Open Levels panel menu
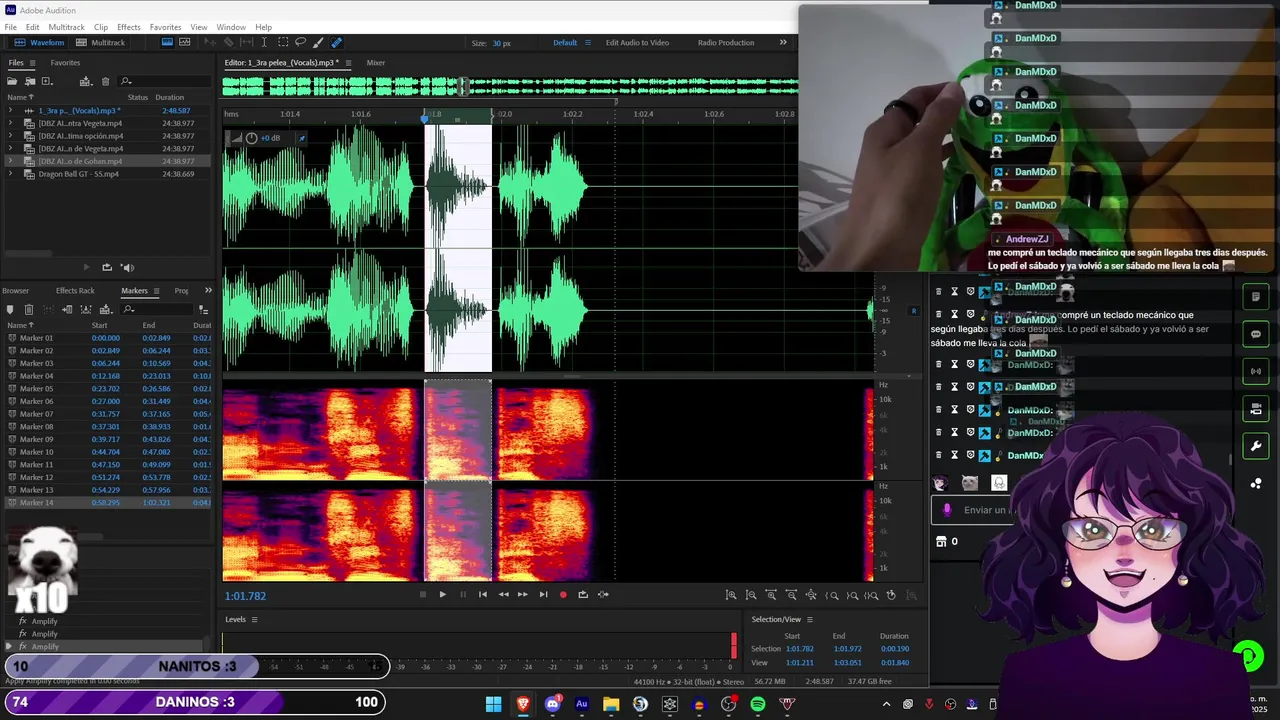Screen dimensions: 1280x720 [254, 620]
